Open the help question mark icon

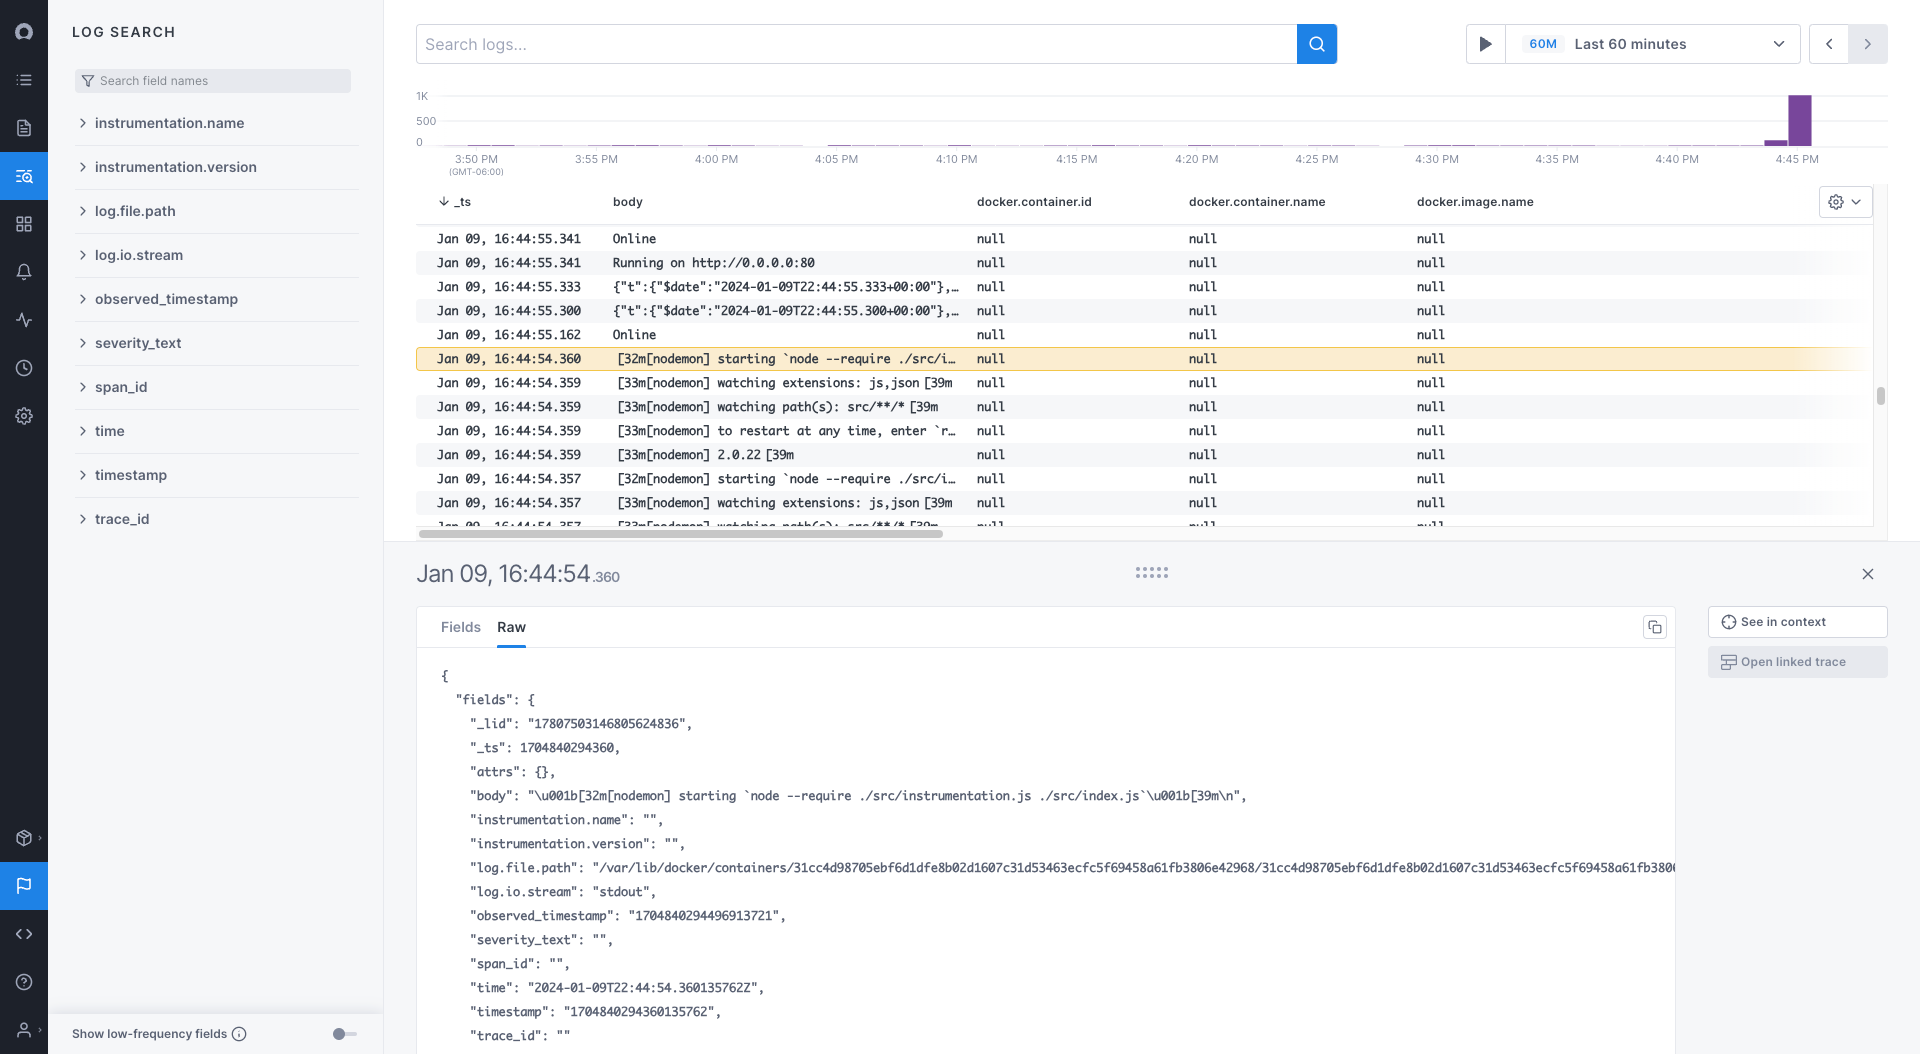coord(24,982)
